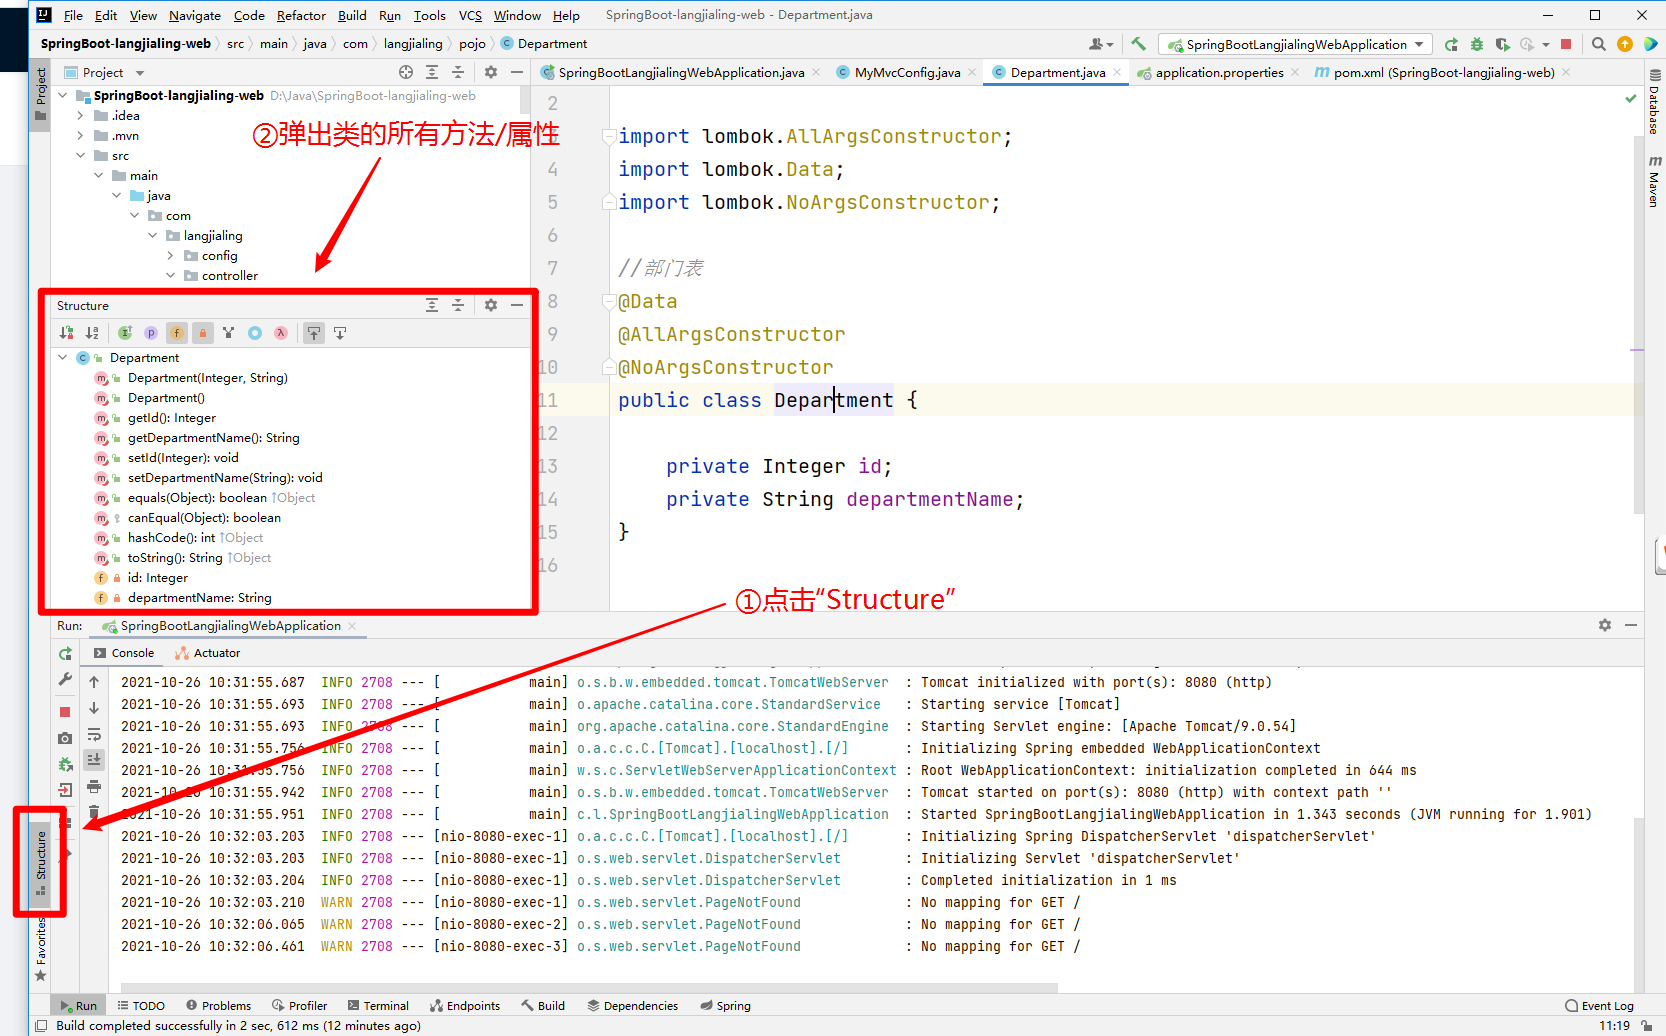Open Project view mode dropdown
Image resolution: width=1666 pixels, height=1036 pixels.
pyautogui.click(x=140, y=72)
